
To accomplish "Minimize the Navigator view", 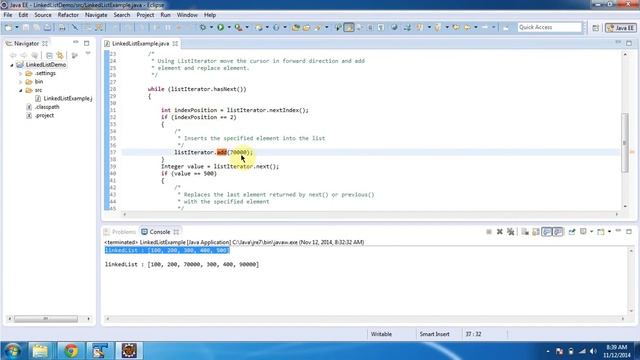I will pos(76,43).
